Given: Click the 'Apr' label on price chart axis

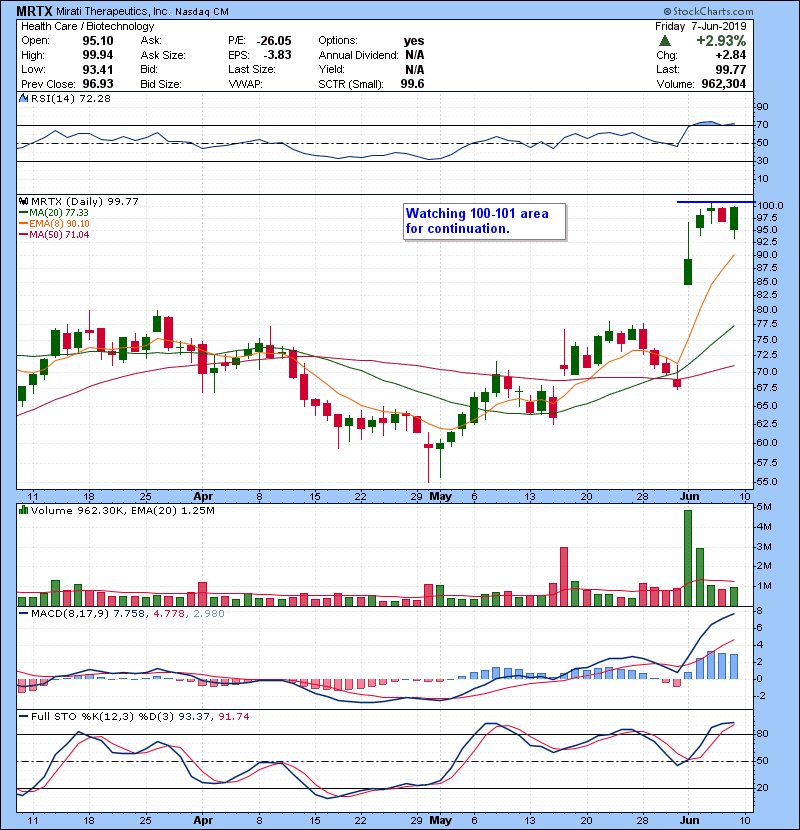Looking at the screenshot, I should tap(203, 496).
